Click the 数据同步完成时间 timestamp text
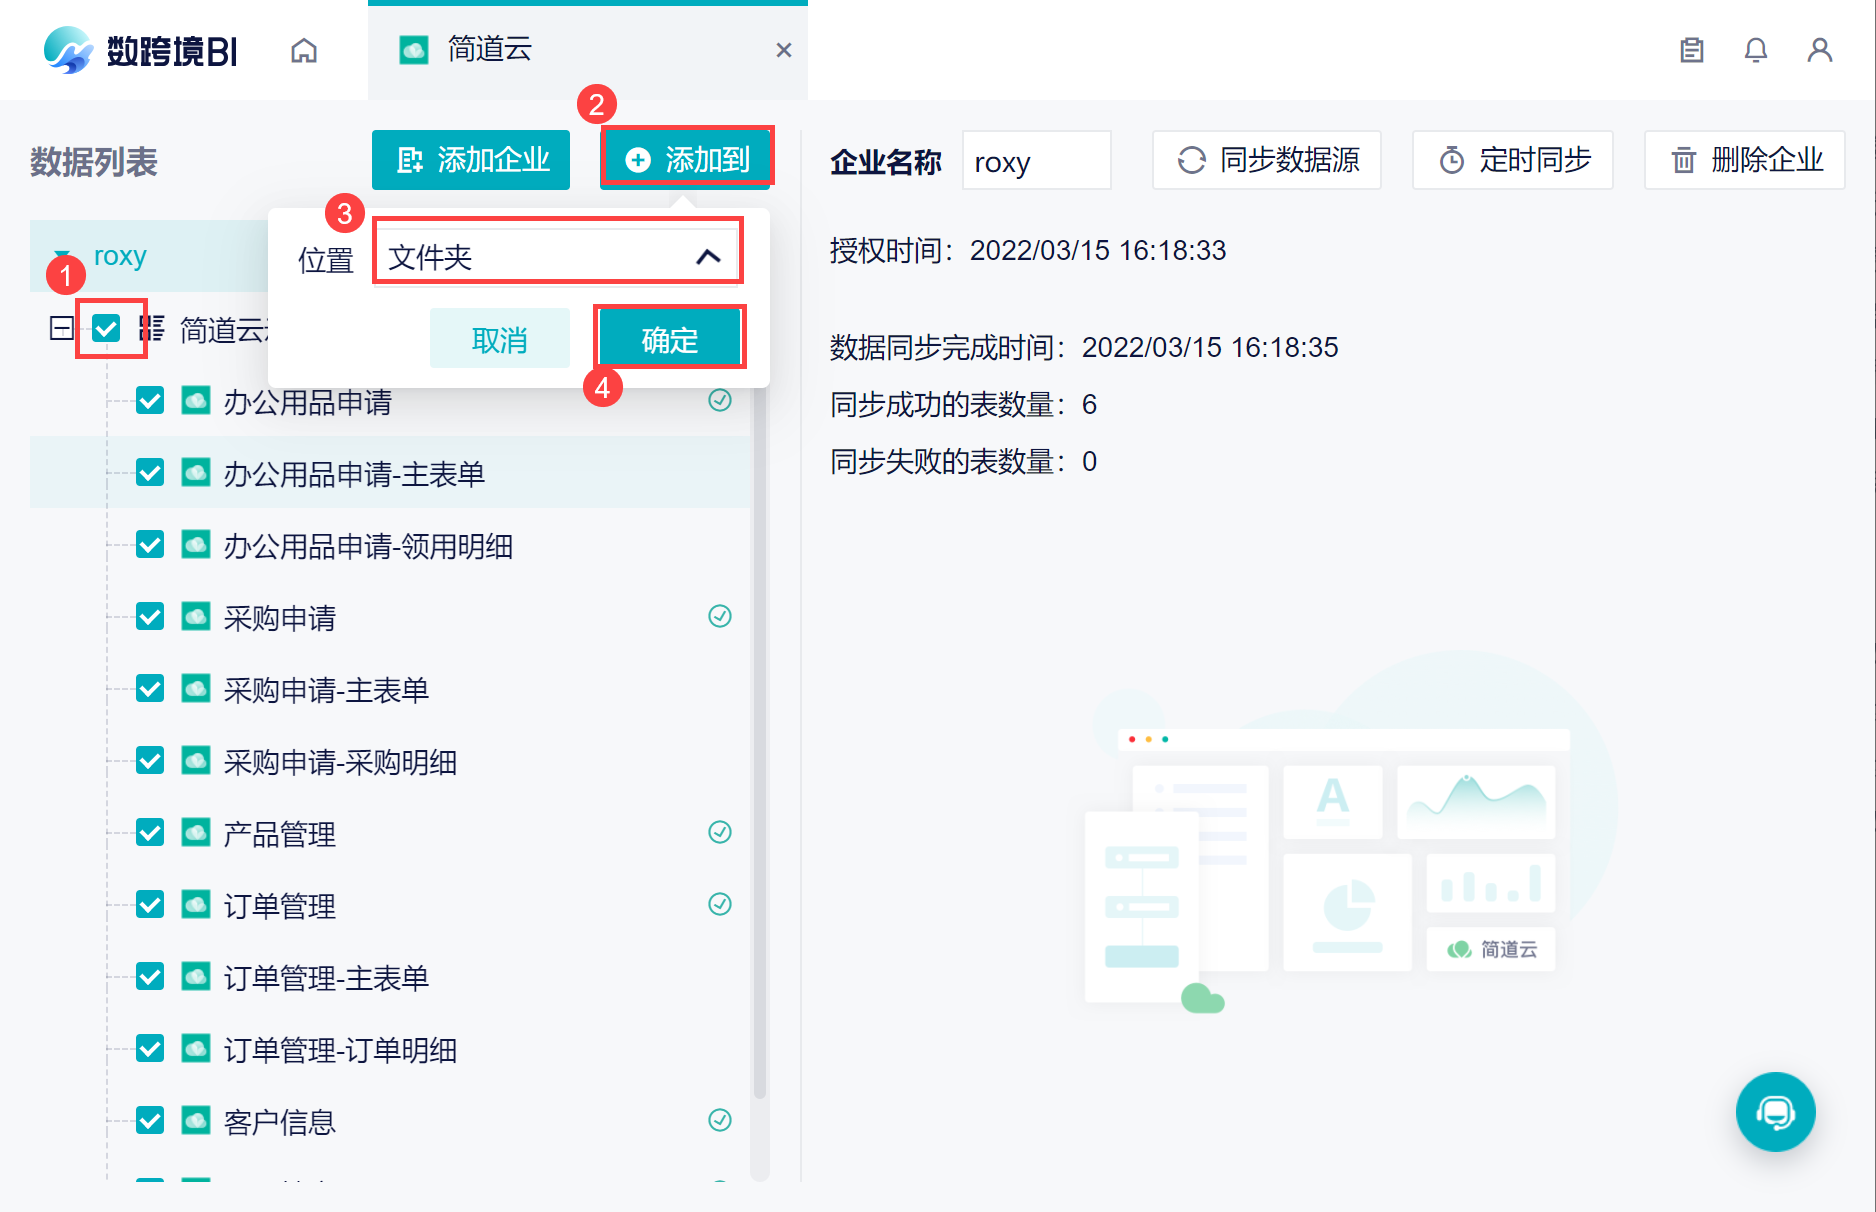The height and width of the screenshot is (1212, 1876). tap(1210, 347)
